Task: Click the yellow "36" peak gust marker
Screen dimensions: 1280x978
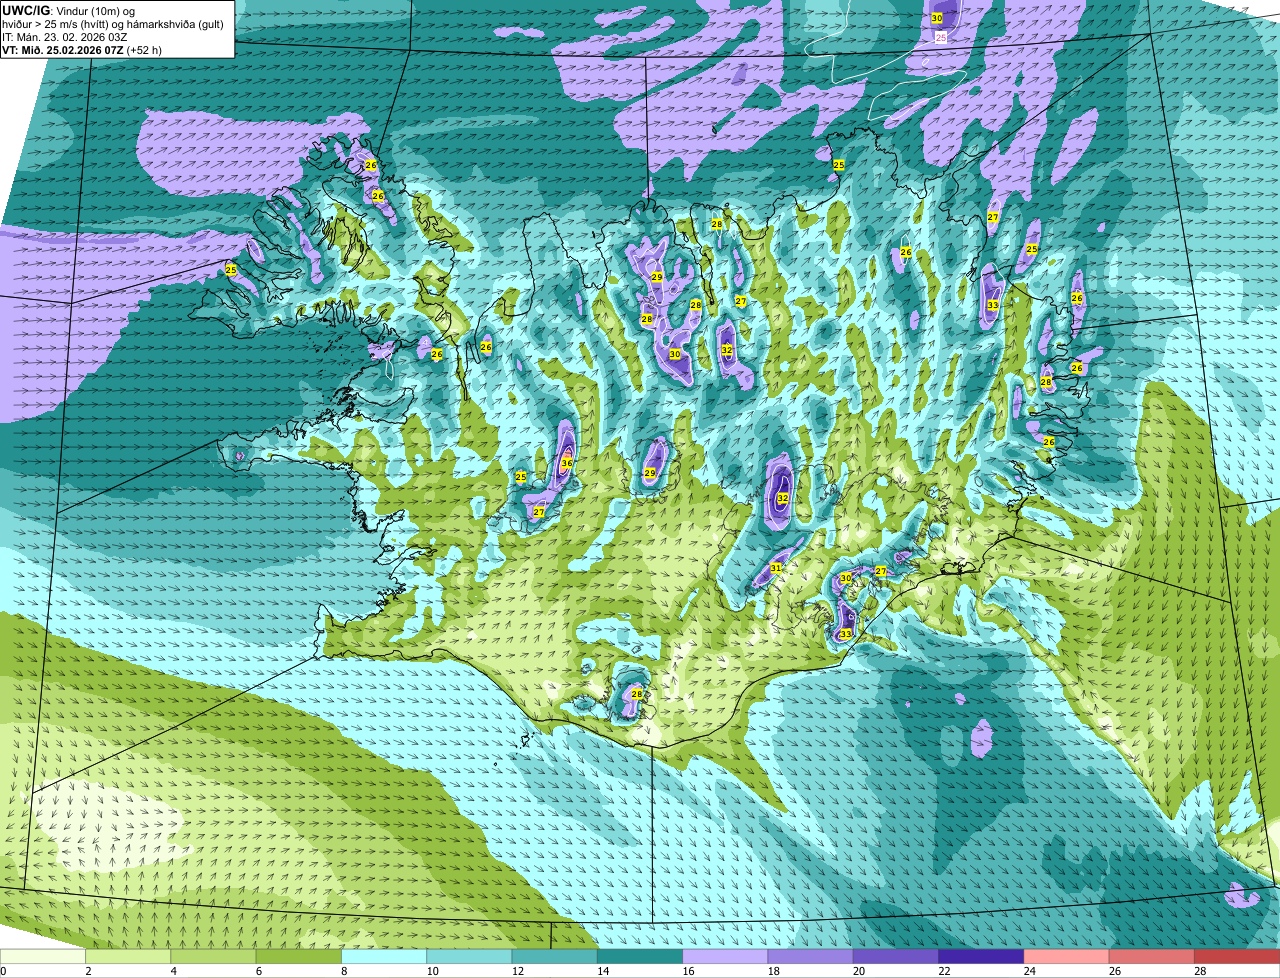Action: tap(566, 463)
